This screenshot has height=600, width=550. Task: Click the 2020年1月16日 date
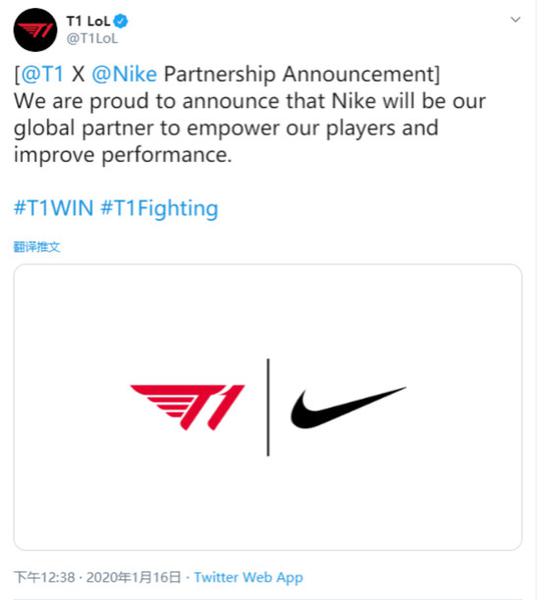click(133, 577)
